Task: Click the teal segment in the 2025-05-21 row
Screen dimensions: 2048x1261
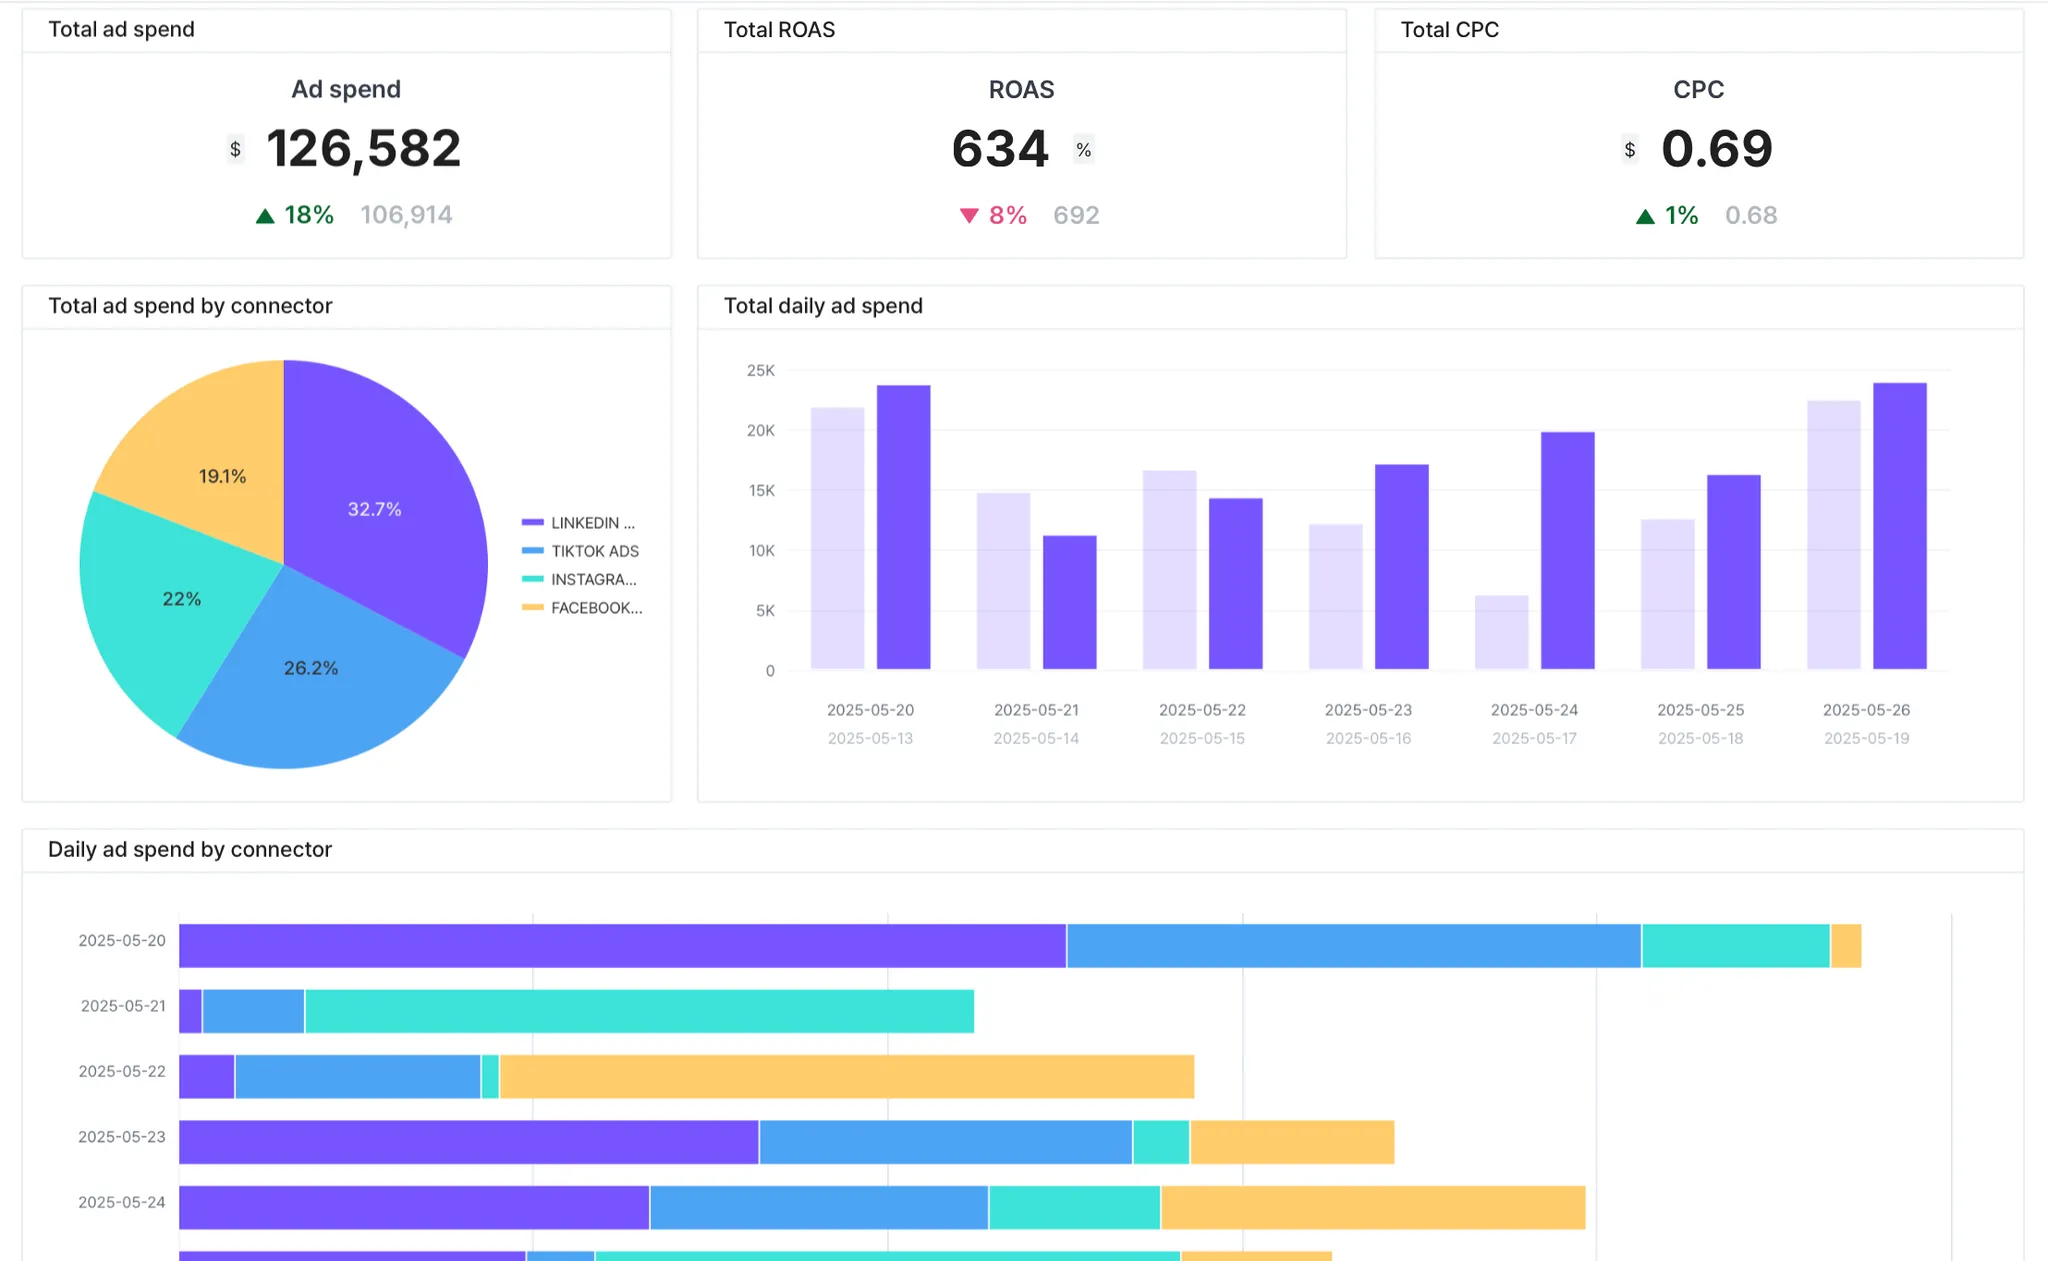Action: [x=639, y=1011]
